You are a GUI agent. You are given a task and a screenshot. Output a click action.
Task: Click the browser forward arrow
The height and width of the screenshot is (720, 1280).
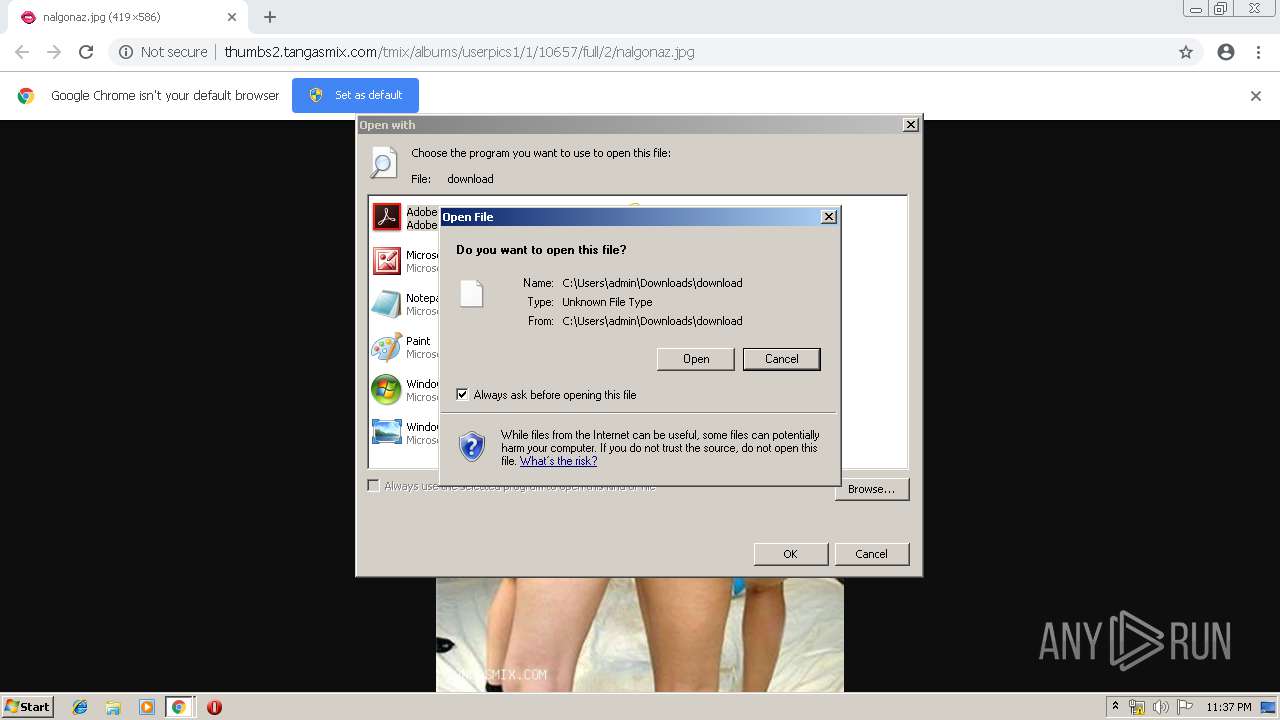[x=54, y=52]
